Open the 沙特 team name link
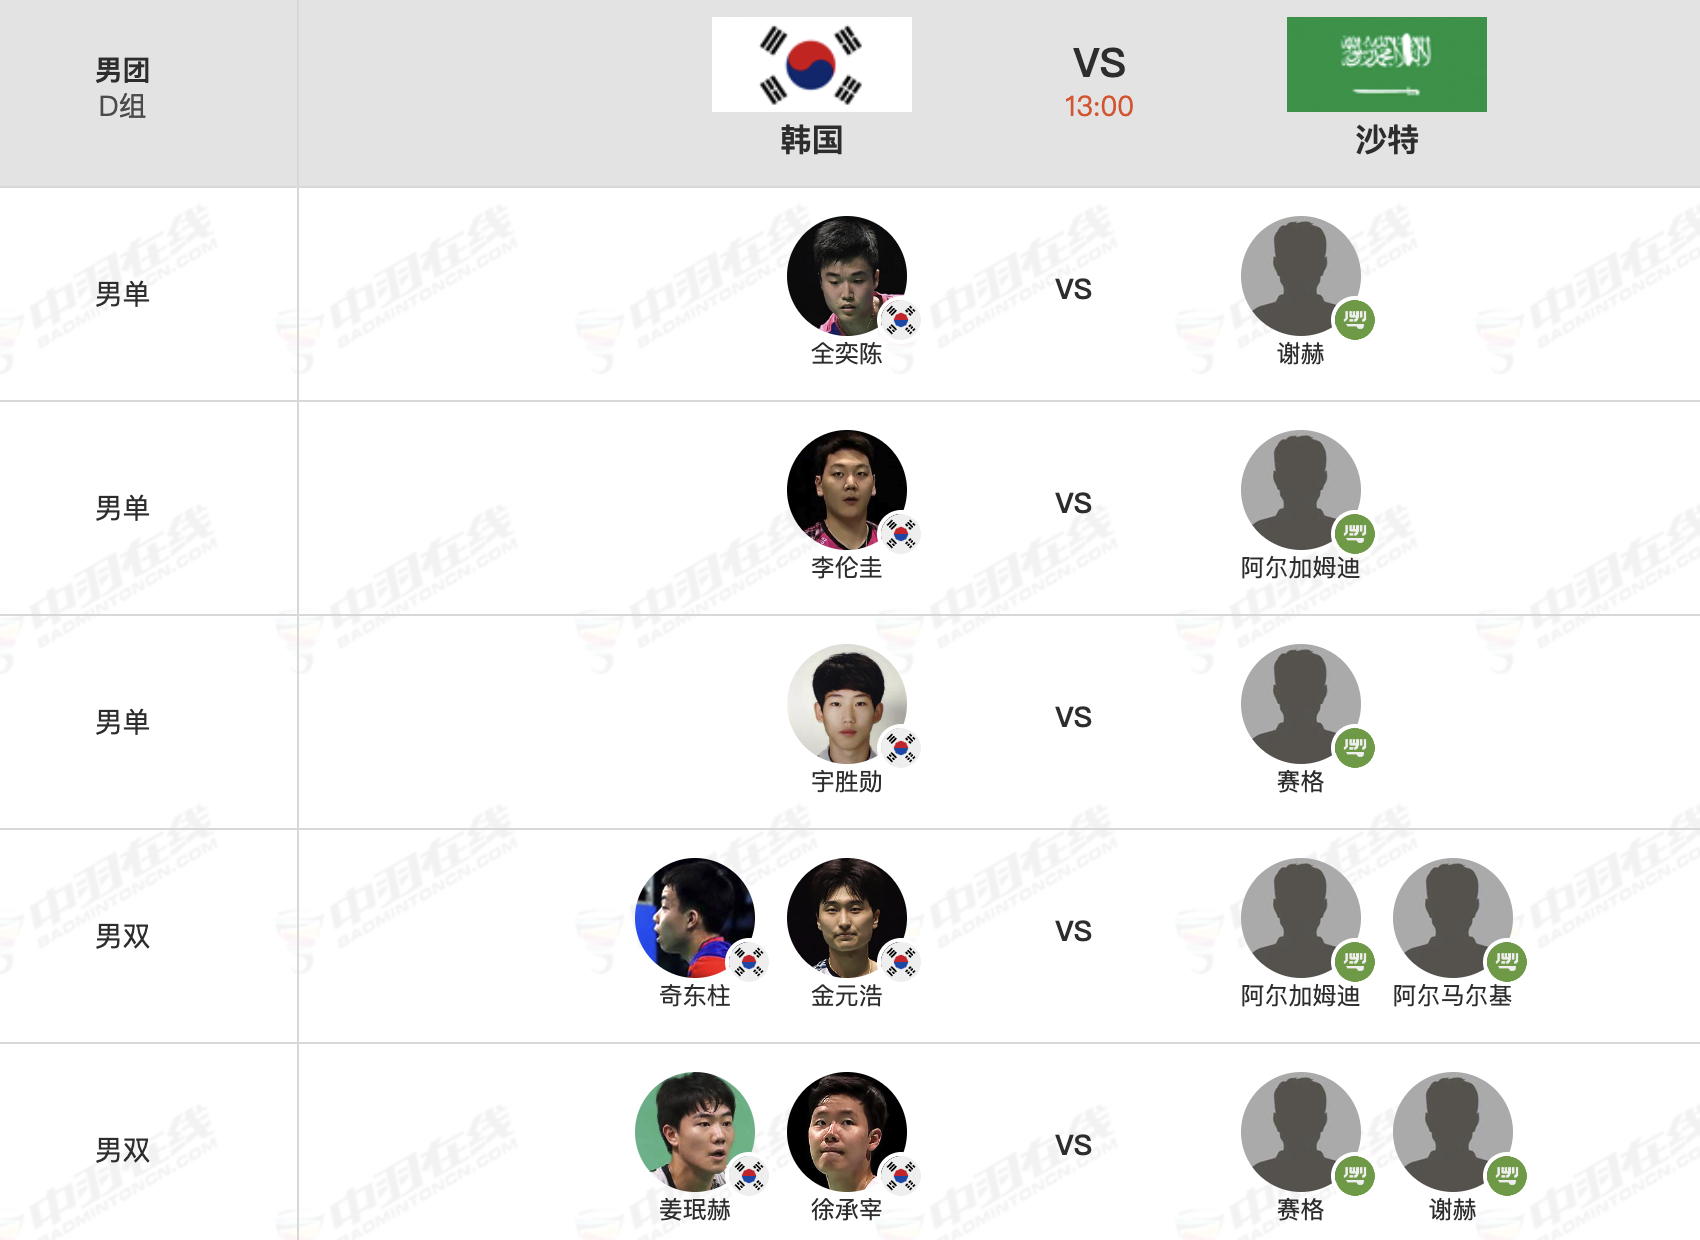 point(1387,140)
